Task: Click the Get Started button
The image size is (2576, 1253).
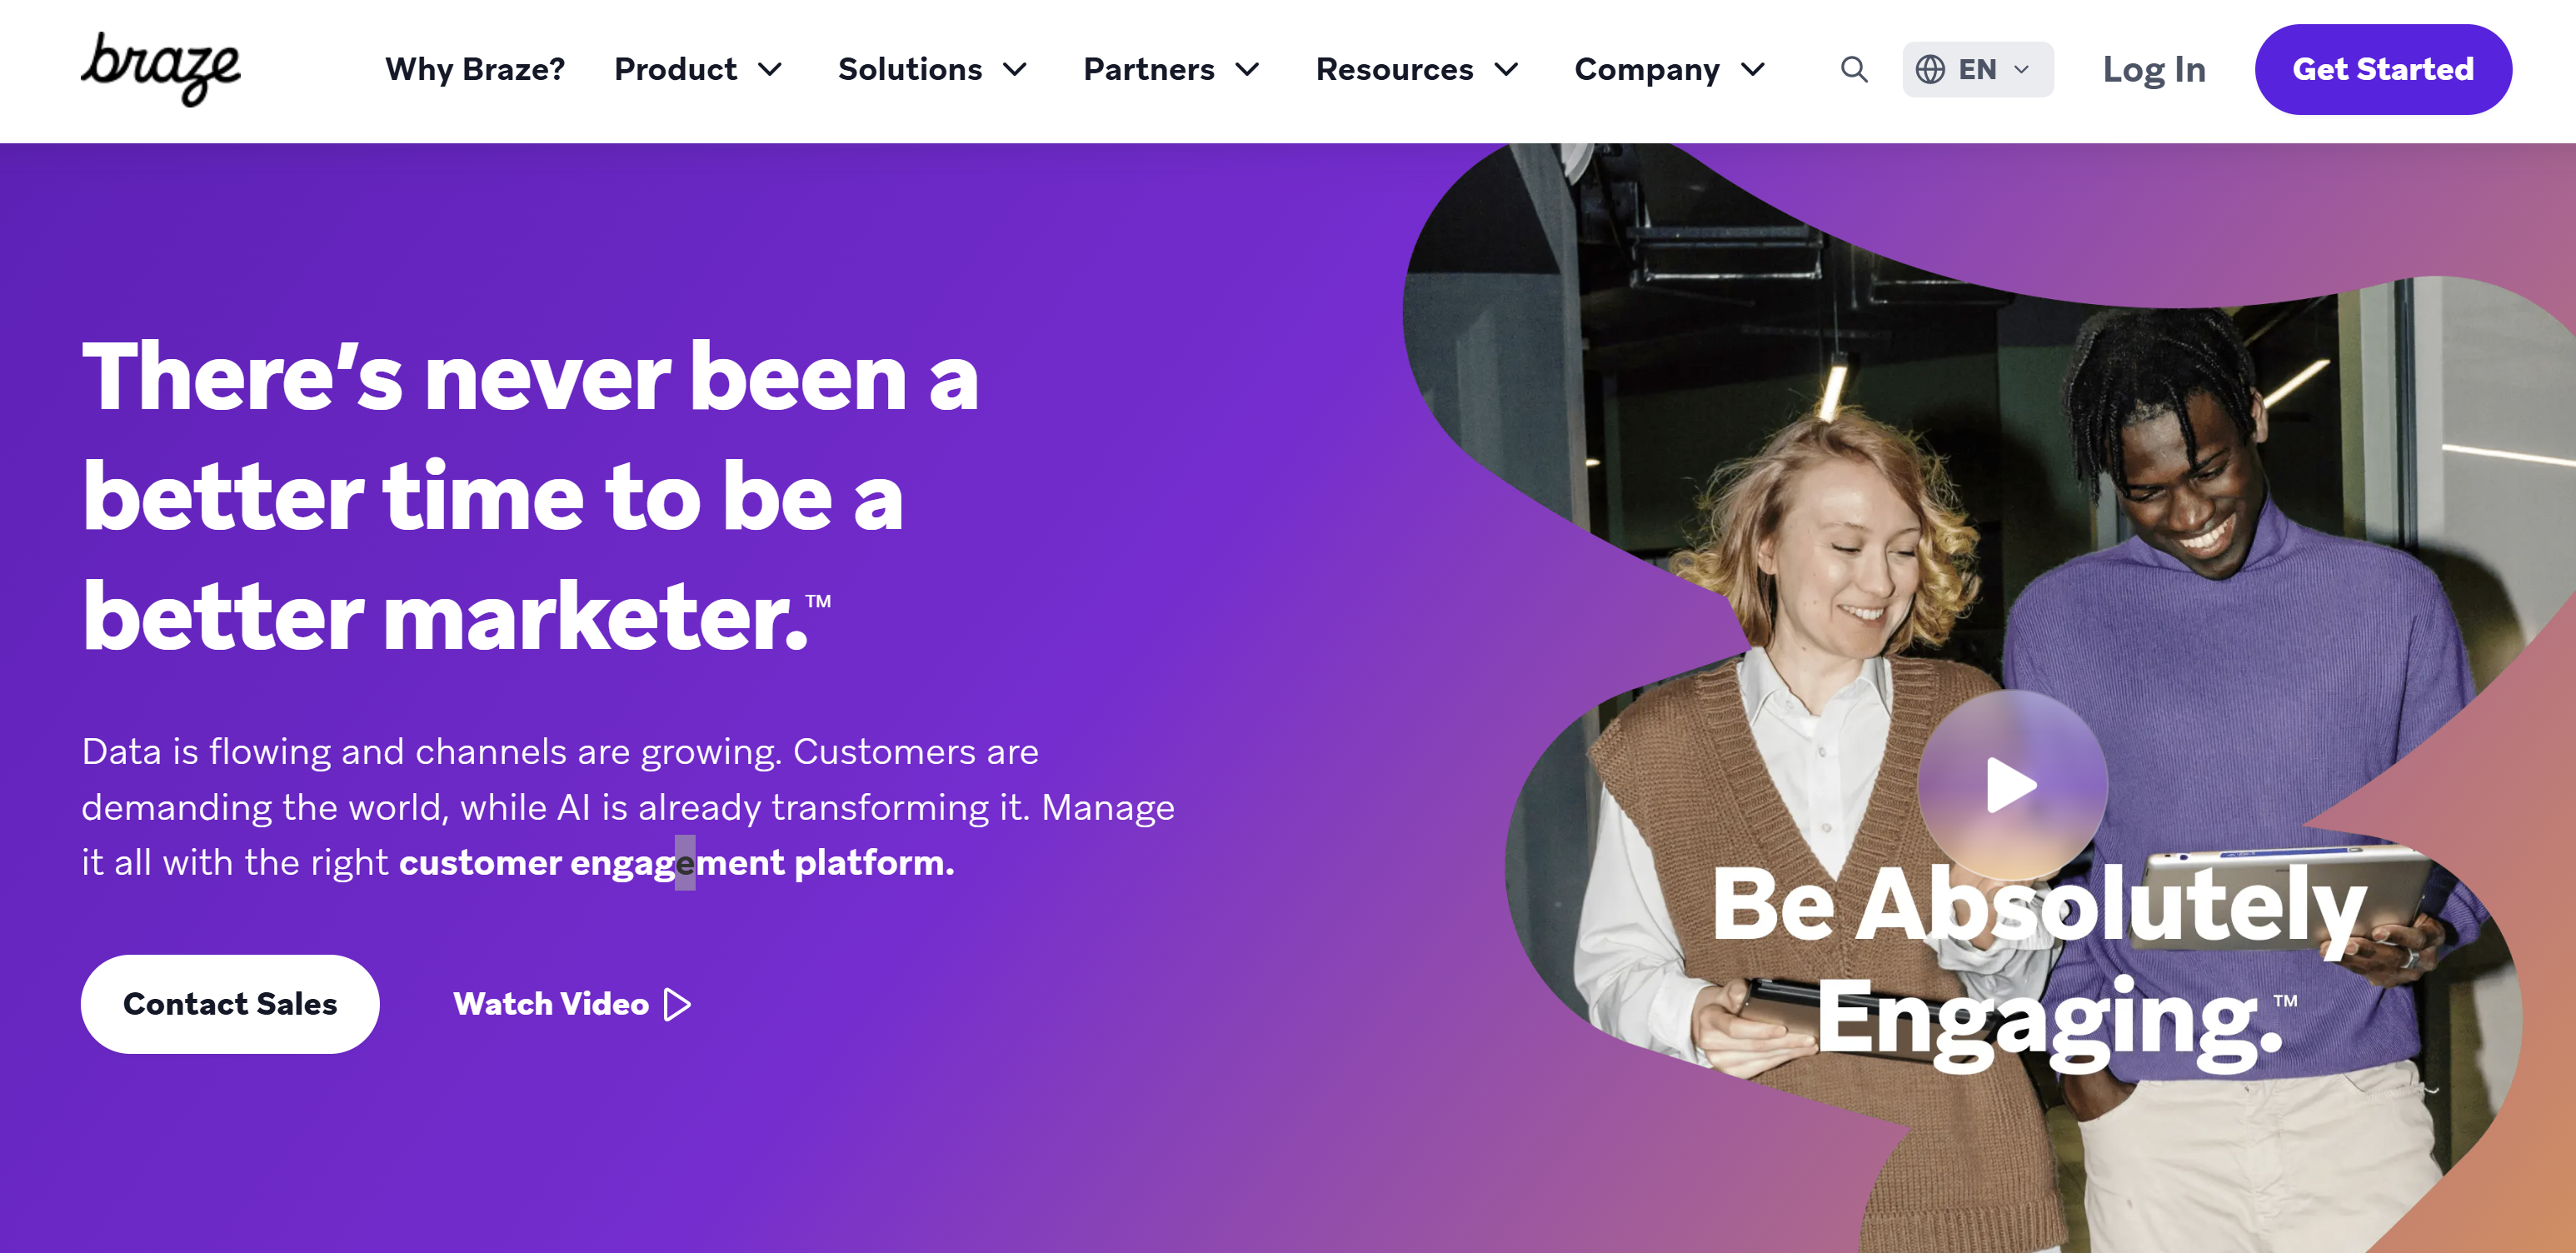Action: coord(2382,69)
